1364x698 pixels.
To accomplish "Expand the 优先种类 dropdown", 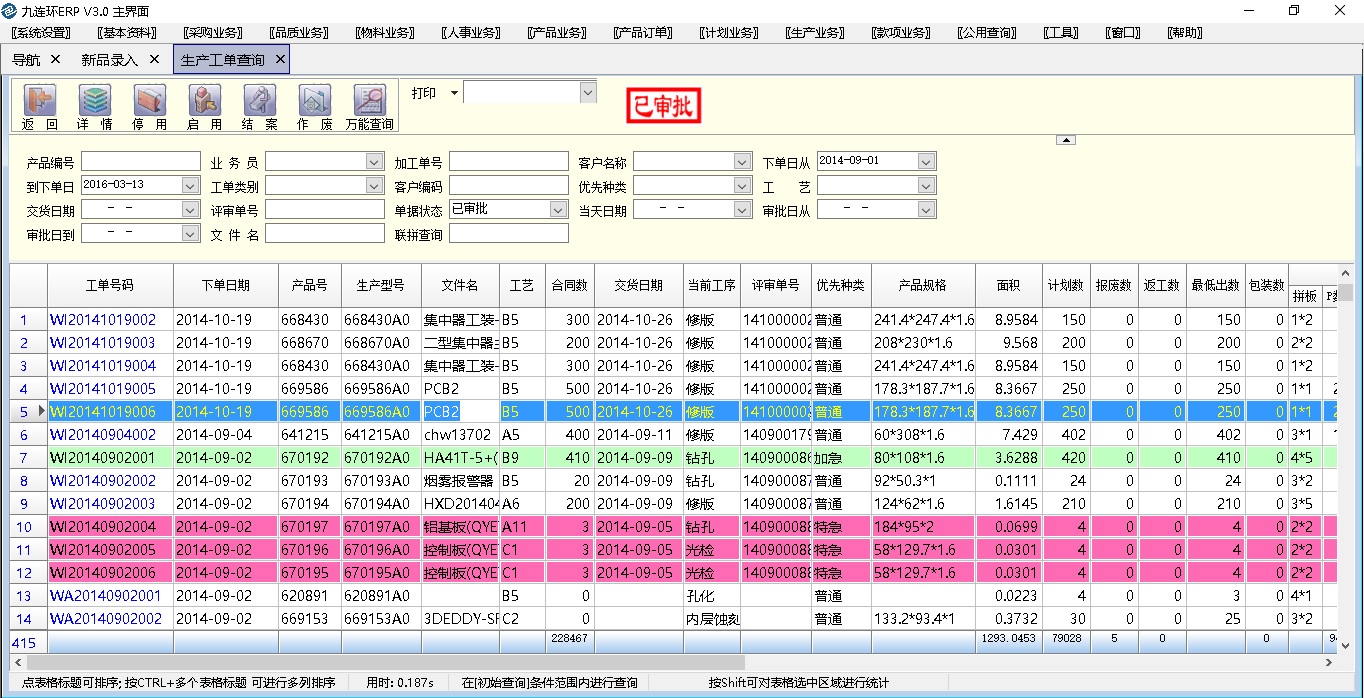I will [x=743, y=185].
